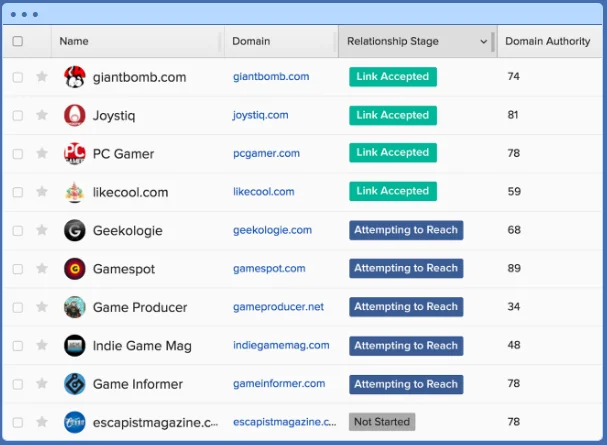Star the Geekologie row
607x445 pixels.
pyautogui.click(x=42, y=230)
